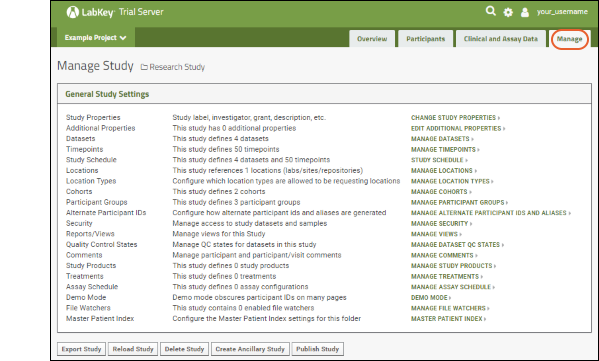Open the Manage Dataset QC States link

click(x=457, y=244)
